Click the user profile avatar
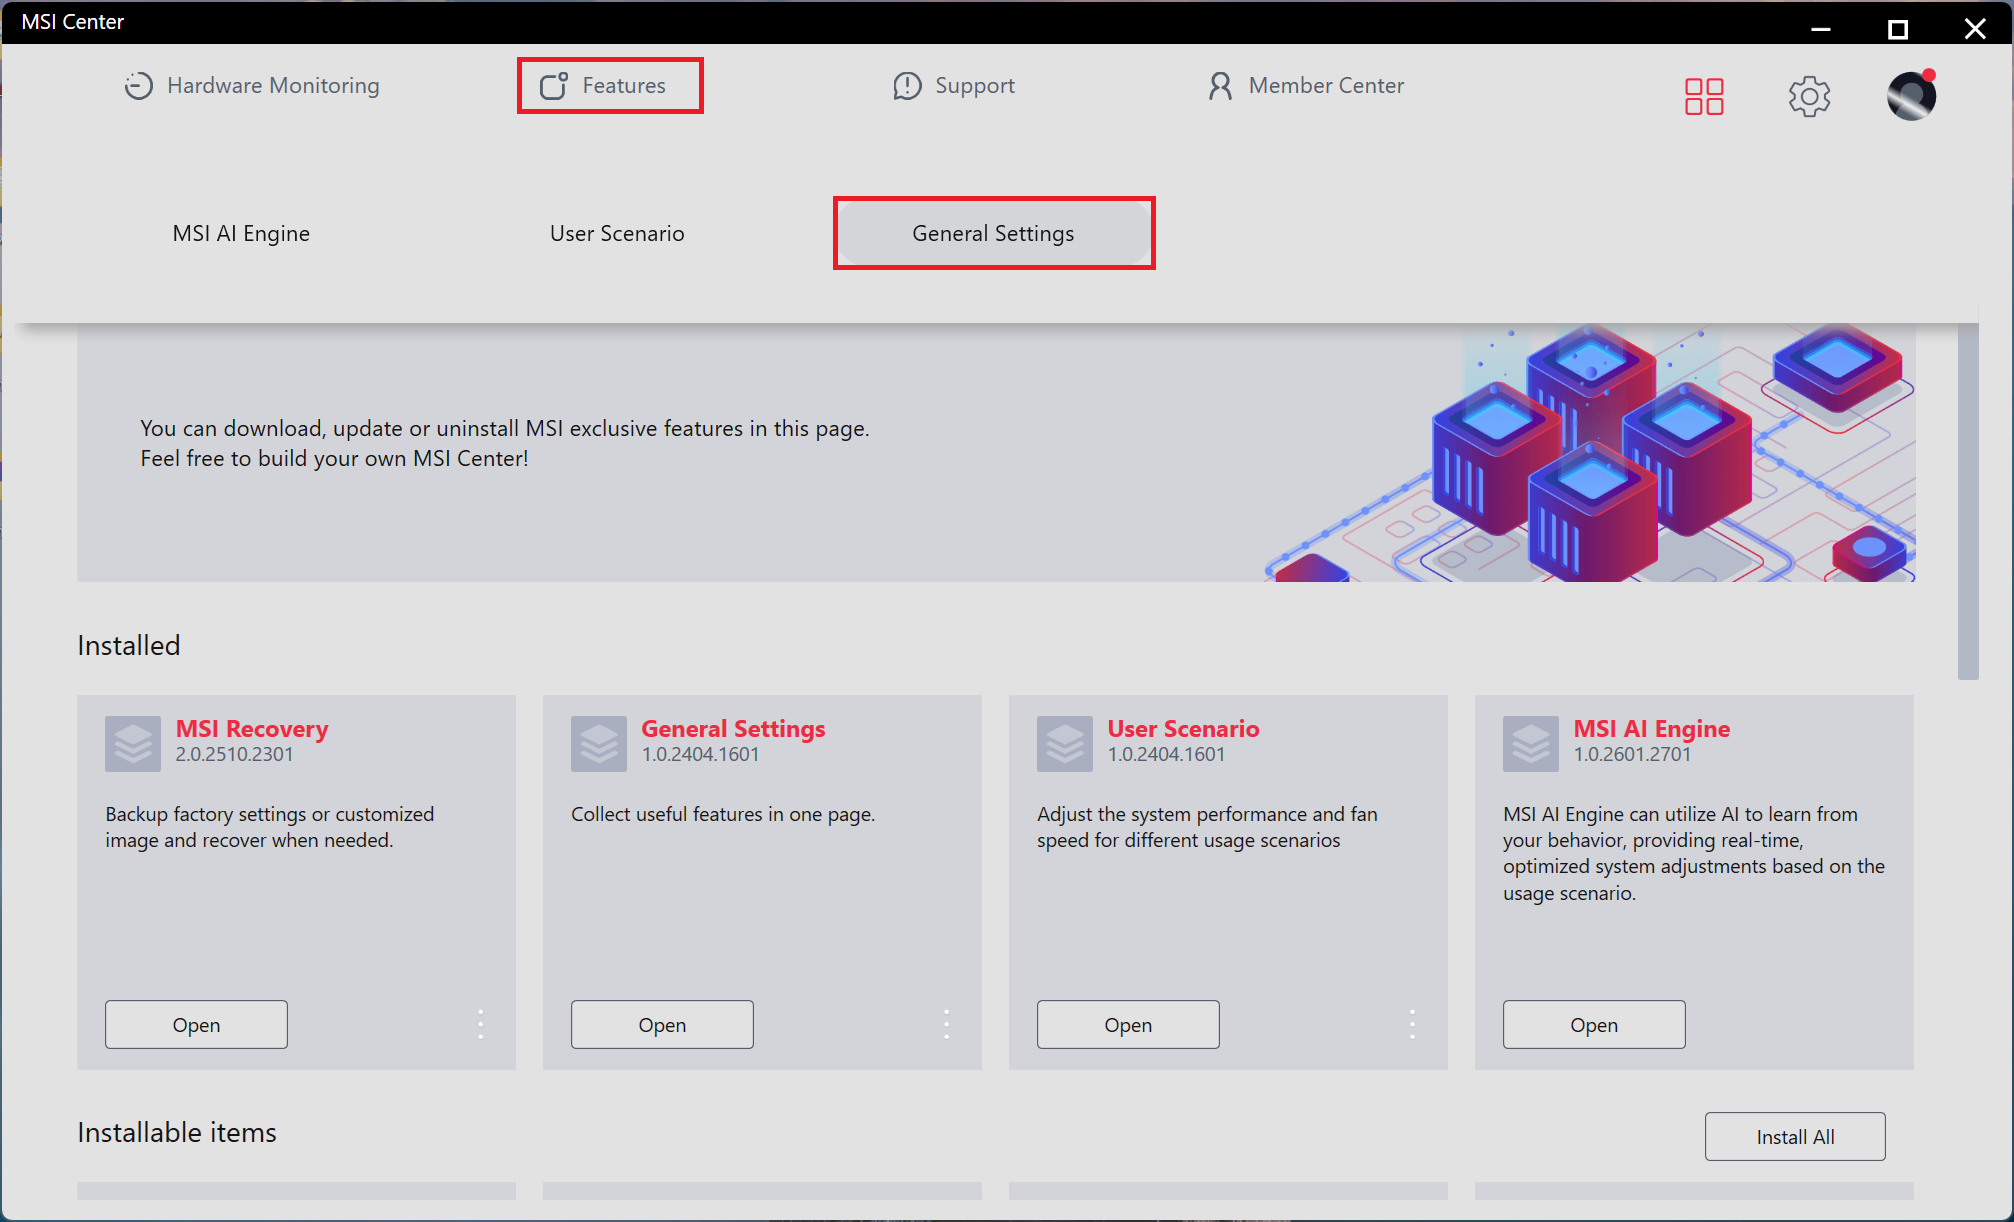Viewport: 2014px width, 1222px height. coord(1911,96)
